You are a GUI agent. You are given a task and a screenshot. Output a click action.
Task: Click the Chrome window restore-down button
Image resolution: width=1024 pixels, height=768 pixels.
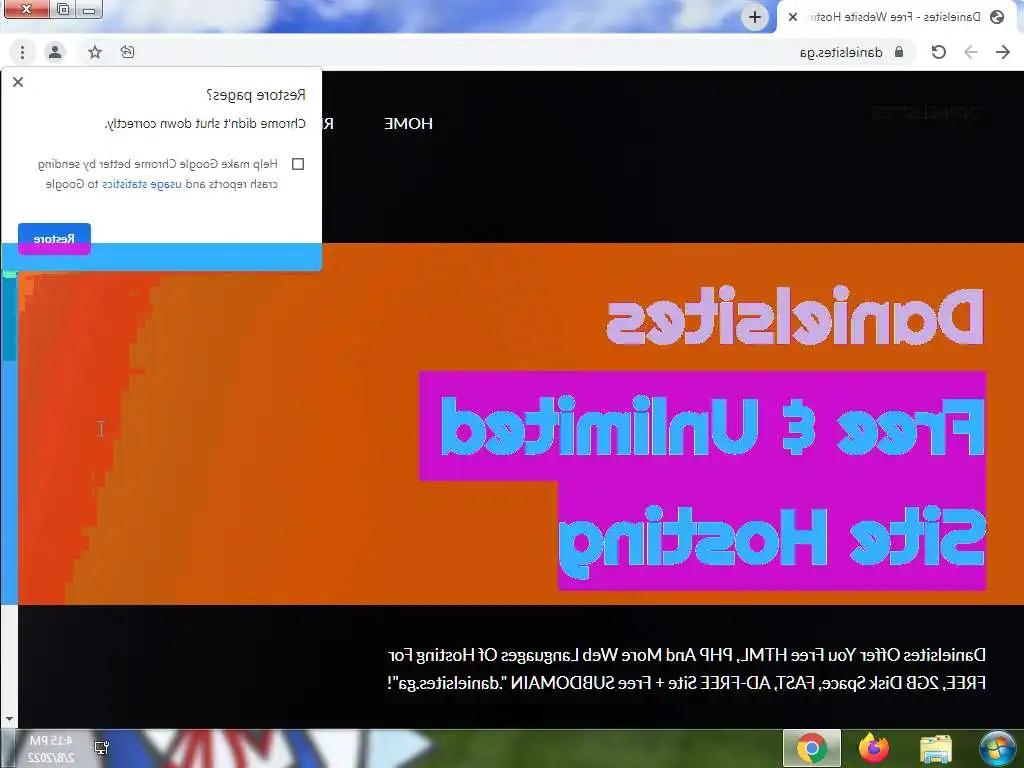click(x=63, y=9)
